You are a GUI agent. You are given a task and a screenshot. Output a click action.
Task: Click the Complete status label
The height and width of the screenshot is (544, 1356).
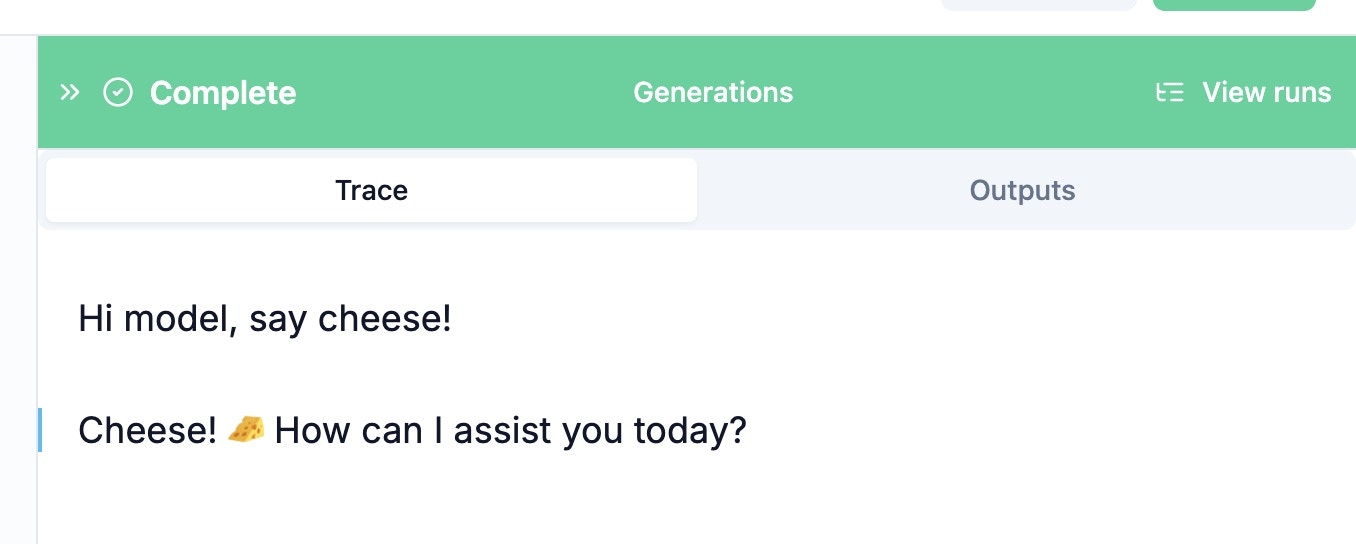[222, 93]
